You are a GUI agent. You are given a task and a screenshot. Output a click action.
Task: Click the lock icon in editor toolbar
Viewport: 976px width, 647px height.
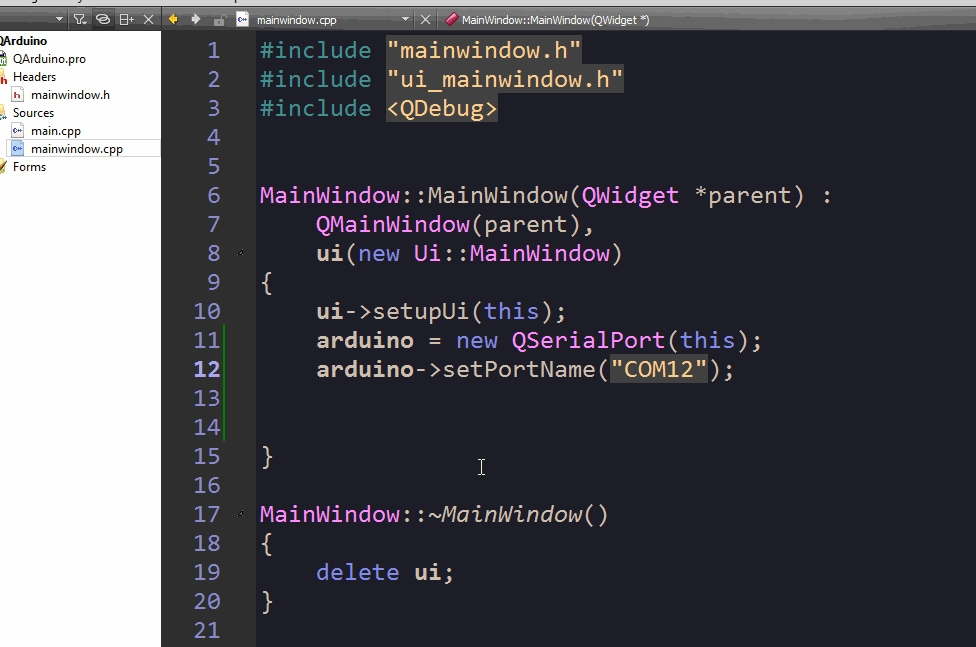[x=218, y=21]
